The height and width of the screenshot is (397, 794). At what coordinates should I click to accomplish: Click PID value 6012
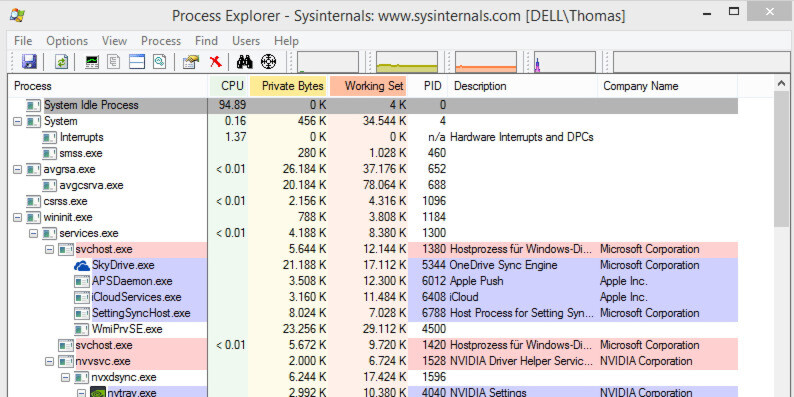[434, 281]
